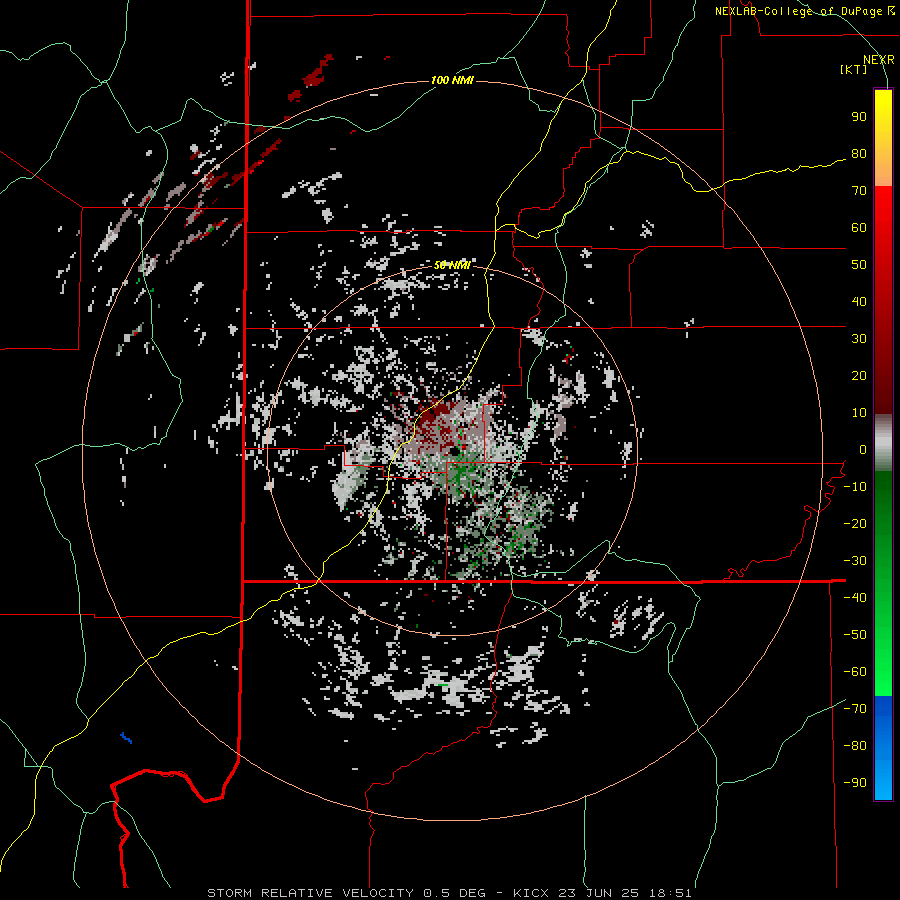Viewport: 900px width, 900px height.
Task: Click the -70 value on the velocity scale
Action: point(855,709)
